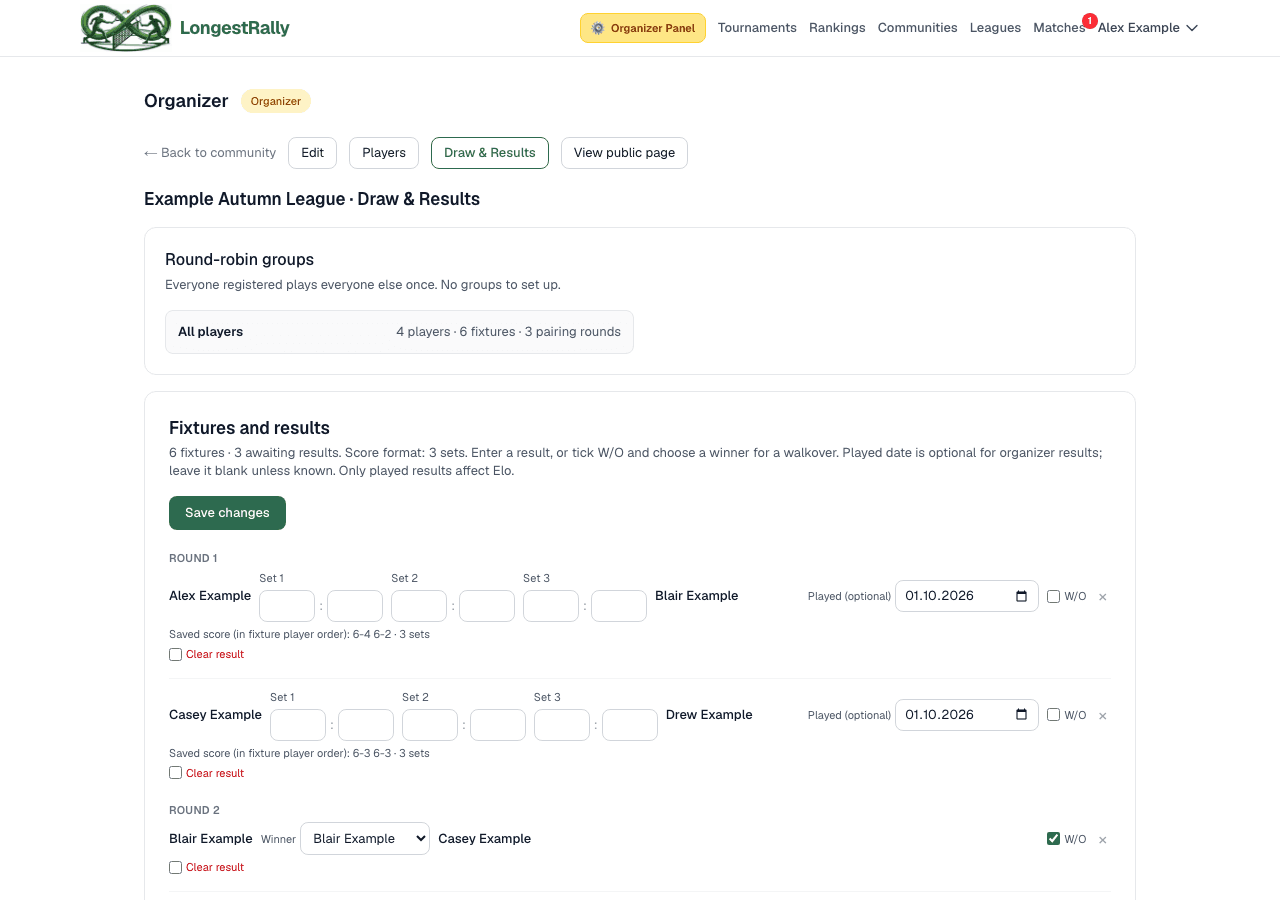Viewport: 1280px width, 900px height.
Task: Click the Edit button
Action: tap(312, 153)
